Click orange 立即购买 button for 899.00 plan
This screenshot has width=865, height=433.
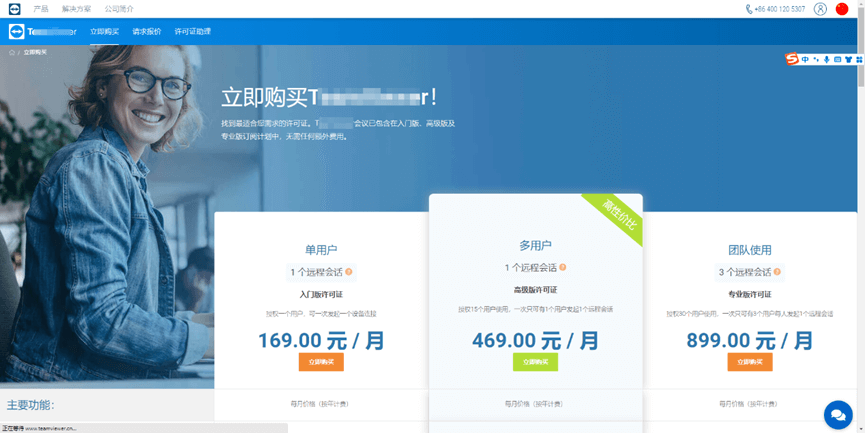click(749, 362)
